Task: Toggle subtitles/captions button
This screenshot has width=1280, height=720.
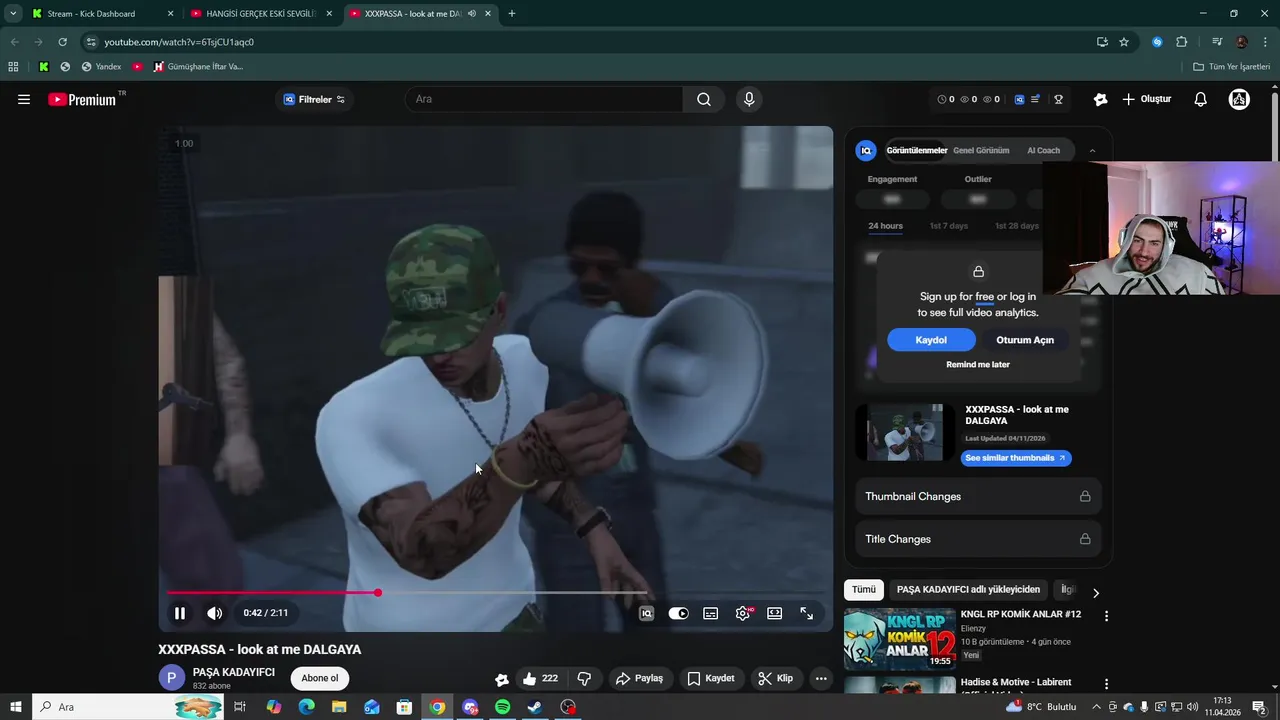Action: [710, 613]
